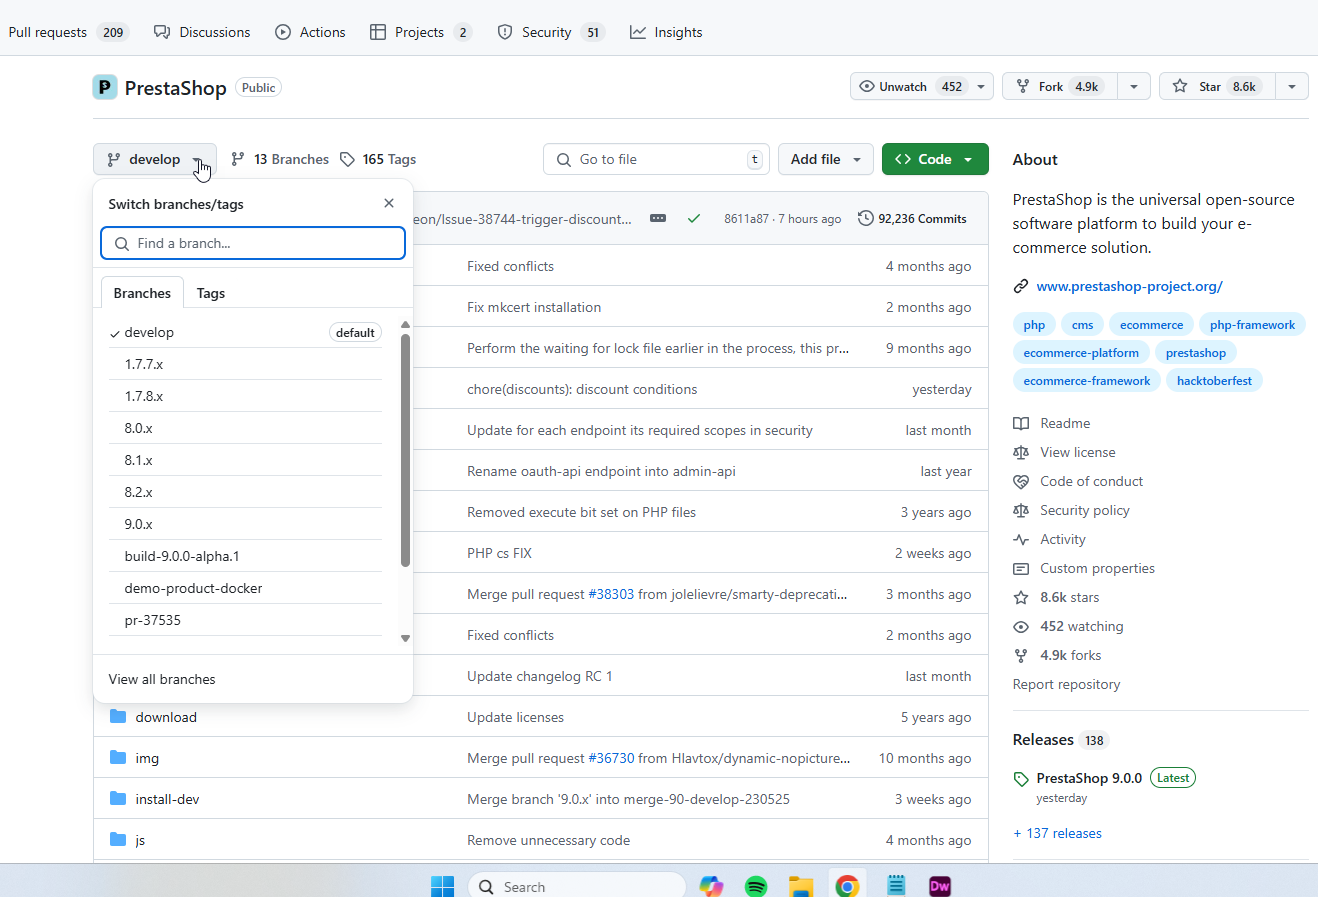Open pull request #38303 link
The width and height of the screenshot is (1318, 897).
tap(611, 594)
